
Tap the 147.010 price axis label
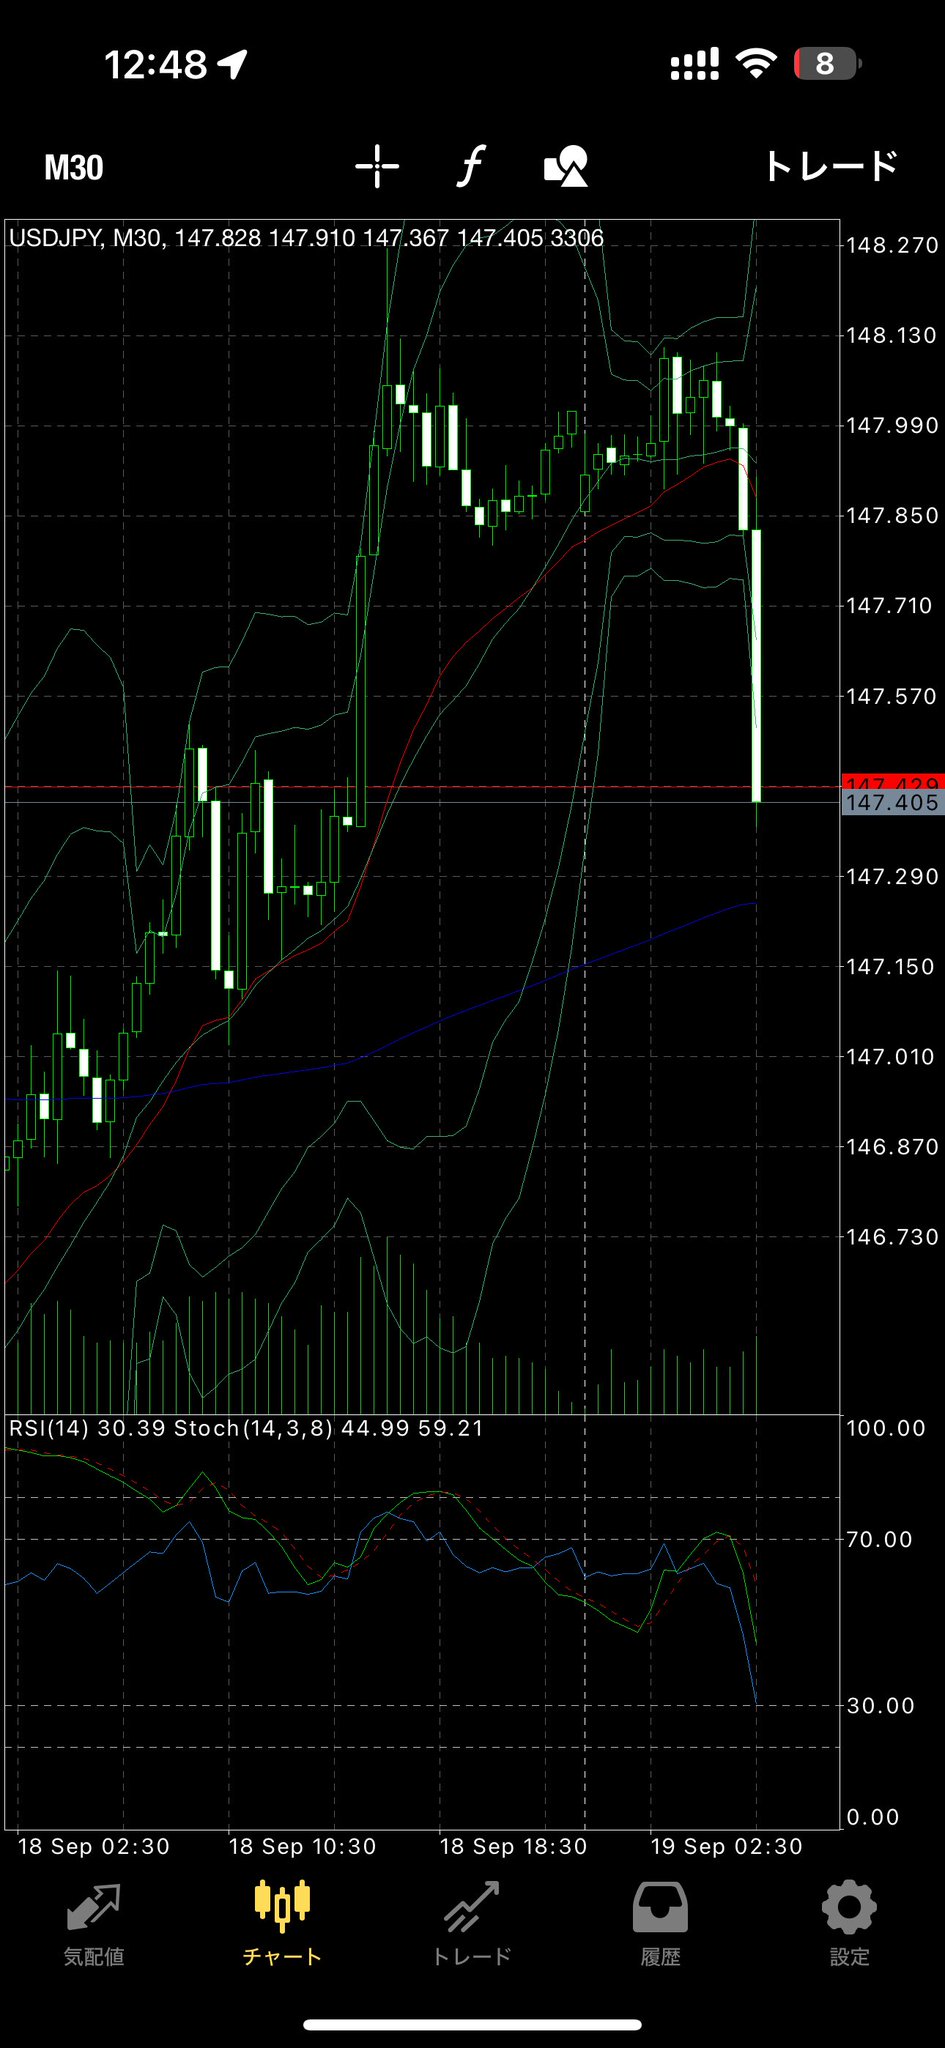coord(892,1056)
